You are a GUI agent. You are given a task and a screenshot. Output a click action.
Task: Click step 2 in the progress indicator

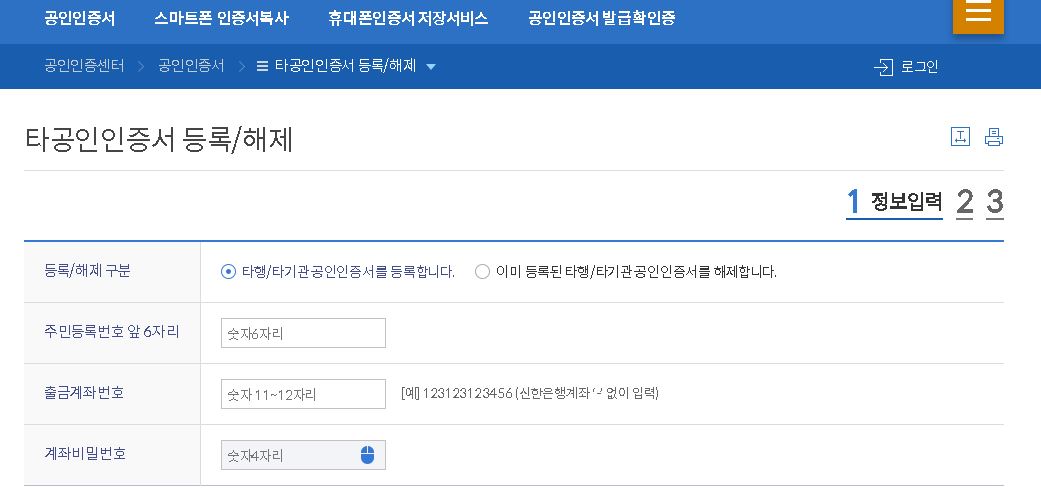point(965,202)
